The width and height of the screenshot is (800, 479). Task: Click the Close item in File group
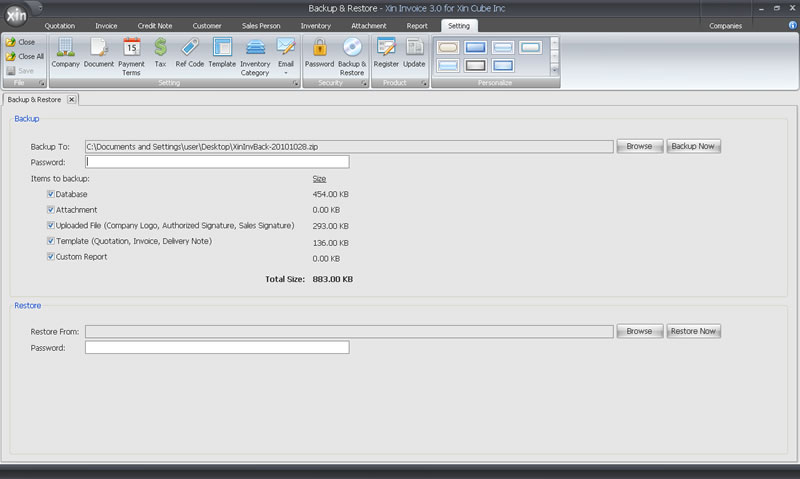pyautogui.click(x=21, y=42)
